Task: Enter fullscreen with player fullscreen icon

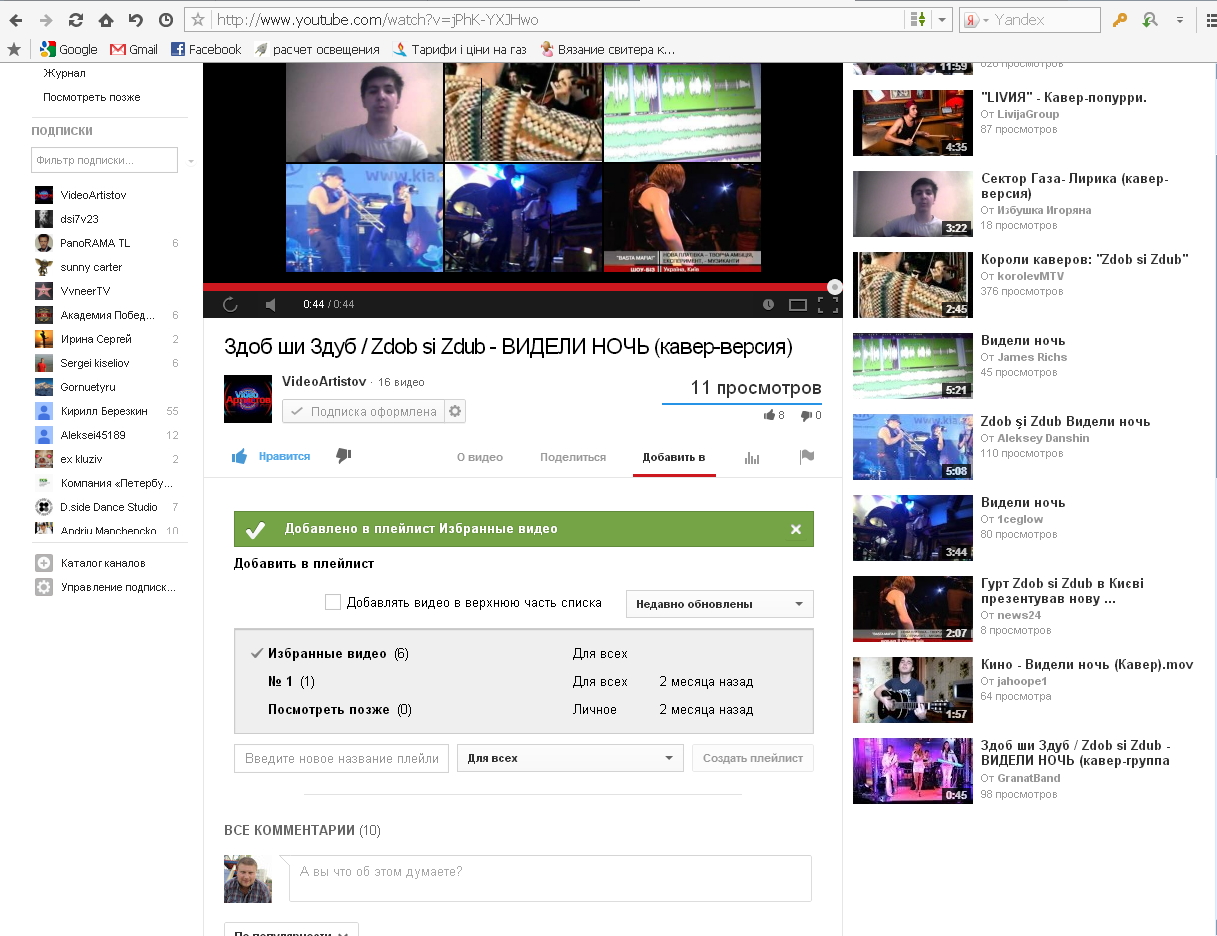Action: (828, 304)
